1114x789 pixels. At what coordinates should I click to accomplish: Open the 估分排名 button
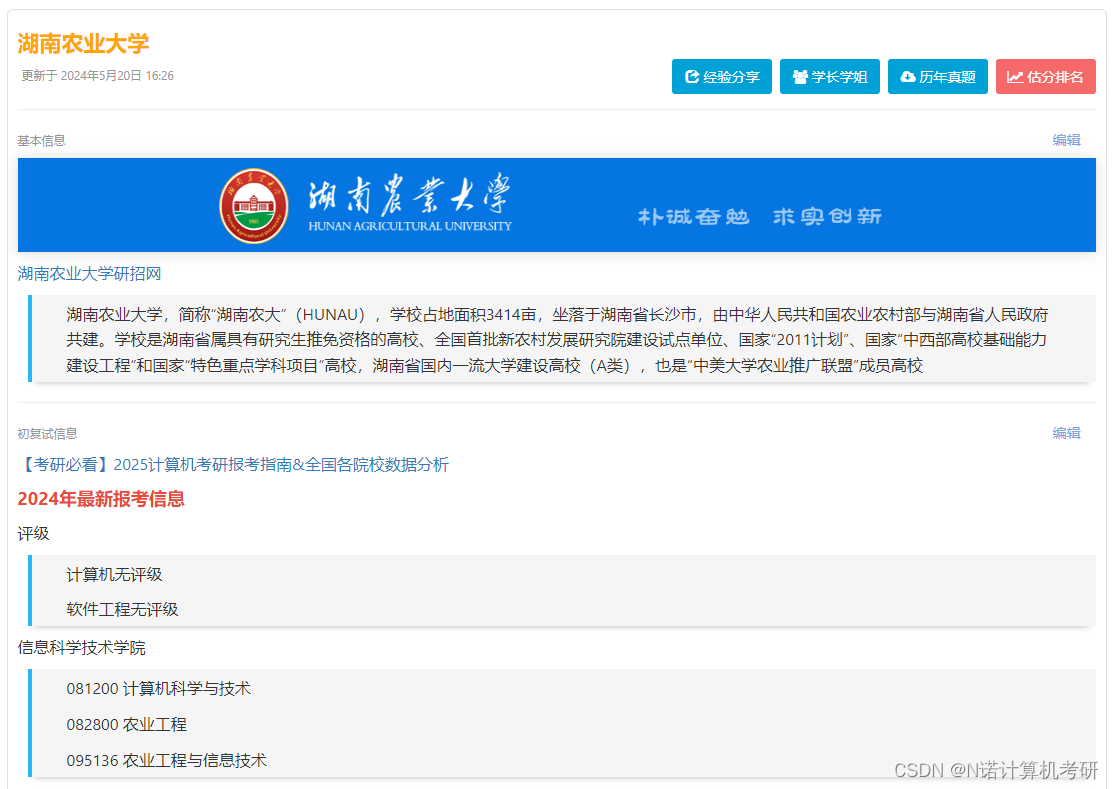(x=1045, y=77)
